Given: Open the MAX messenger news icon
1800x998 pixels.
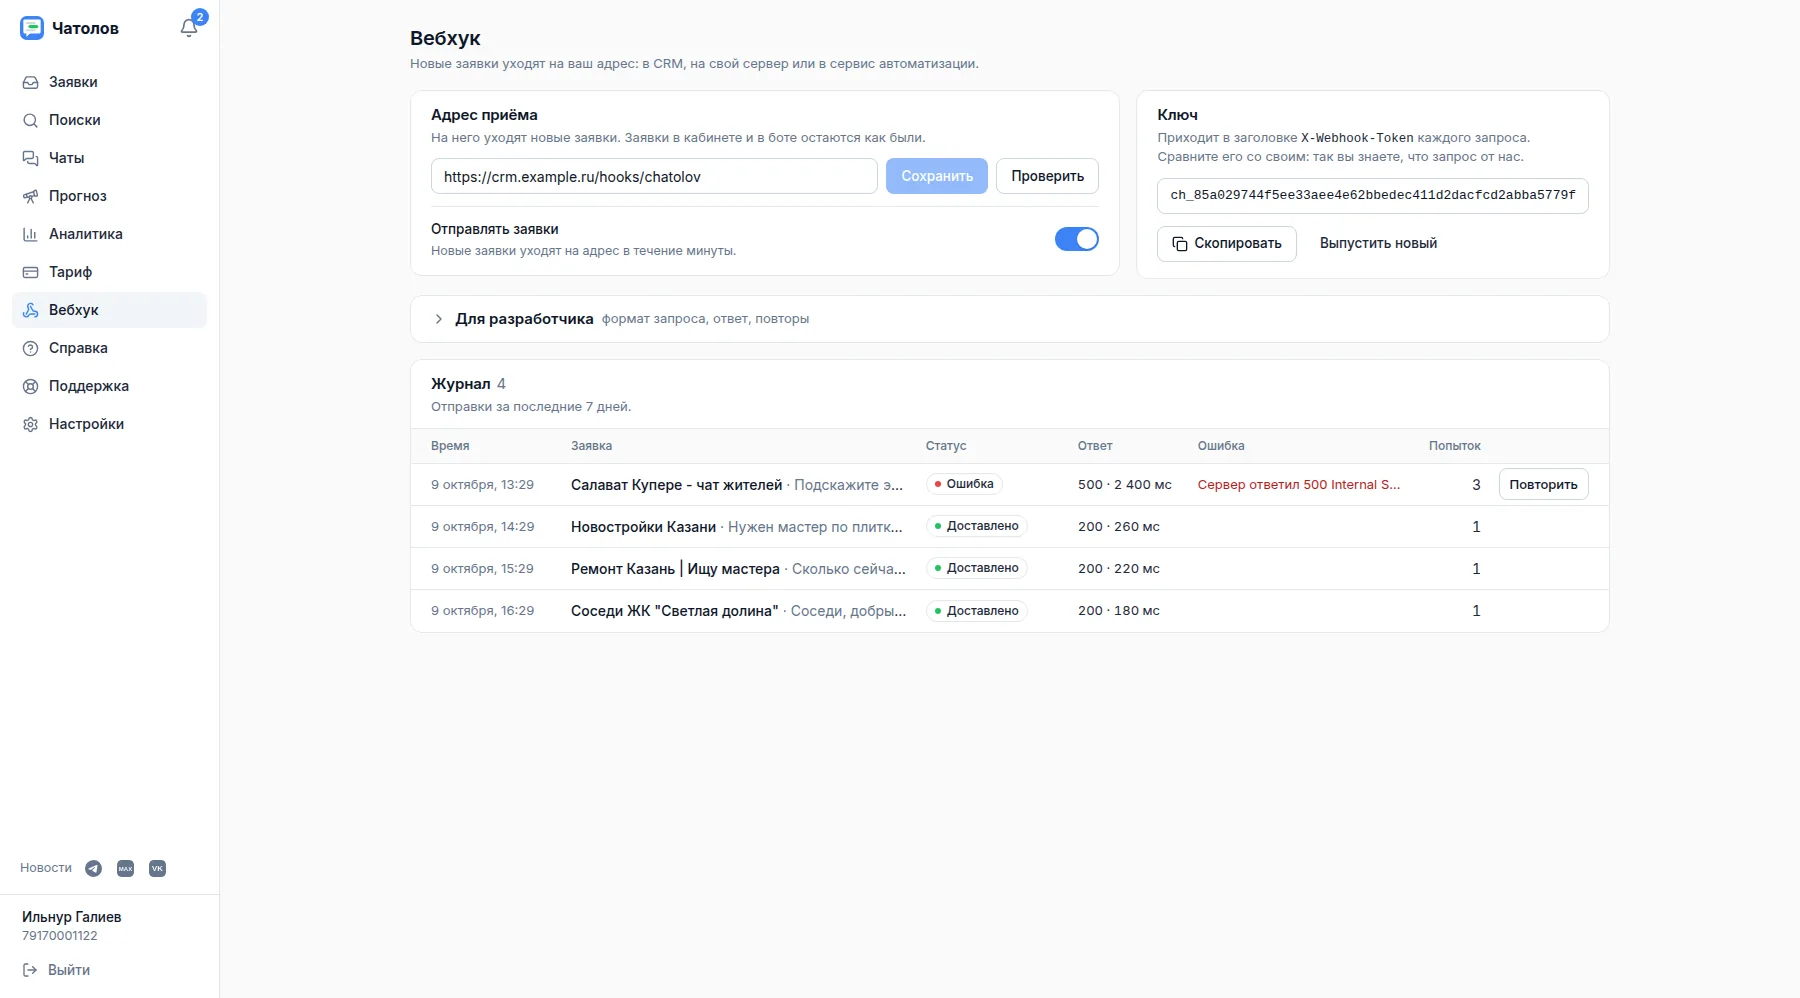Looking at the screenshot, I should click(x=125, y=868).
